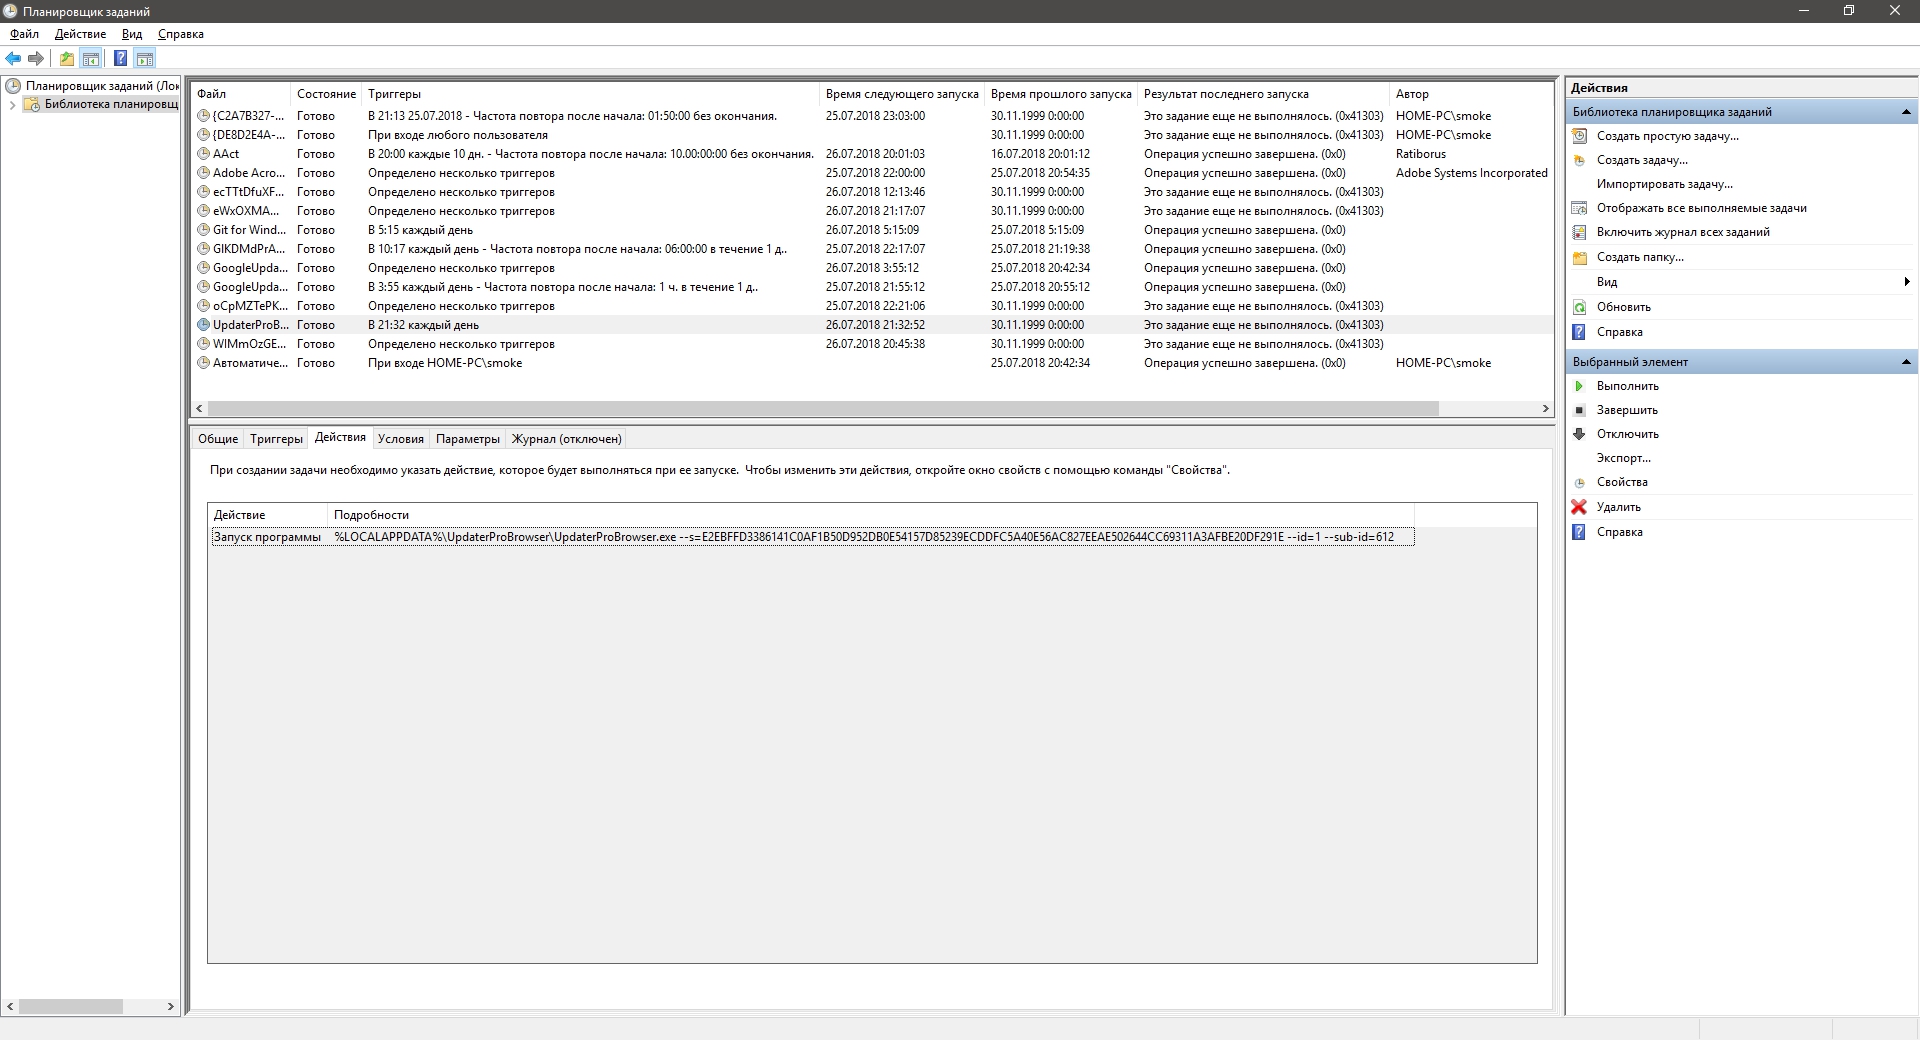Click the clock icon of Git for Wind... task
The width and height of the screenshot is (1920, 1040).
tap(204, 230)
